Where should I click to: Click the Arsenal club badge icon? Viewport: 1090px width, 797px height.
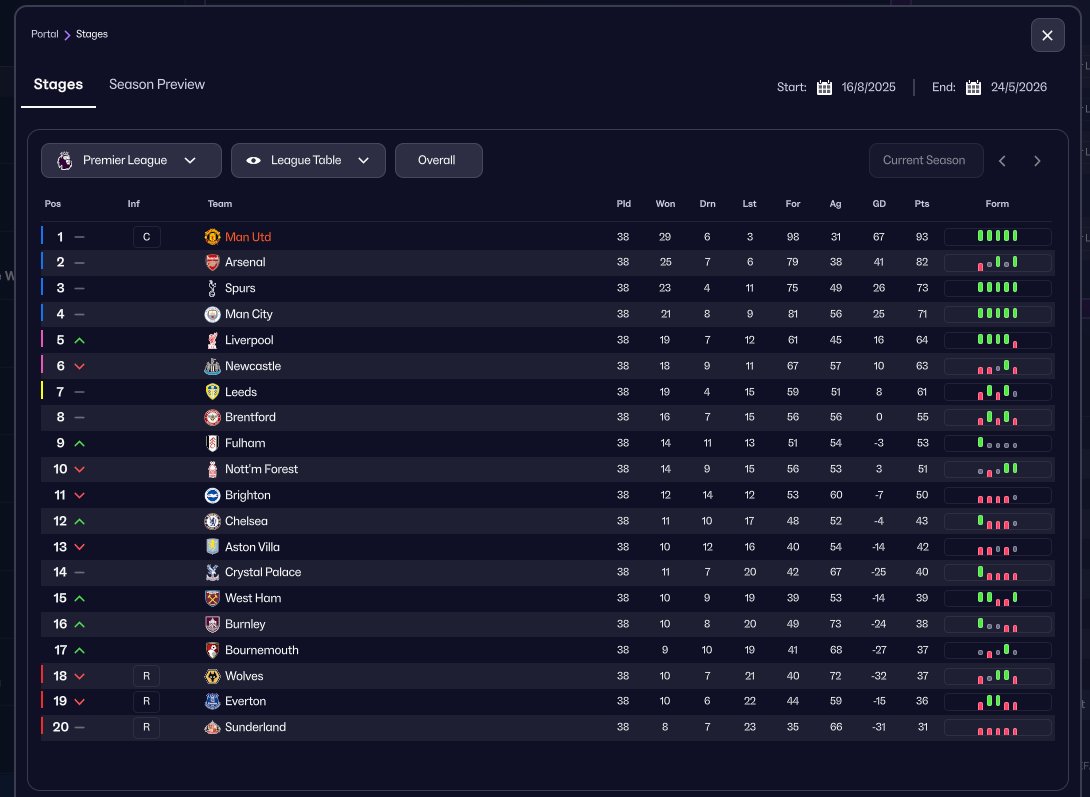click(x=212, y=263)
